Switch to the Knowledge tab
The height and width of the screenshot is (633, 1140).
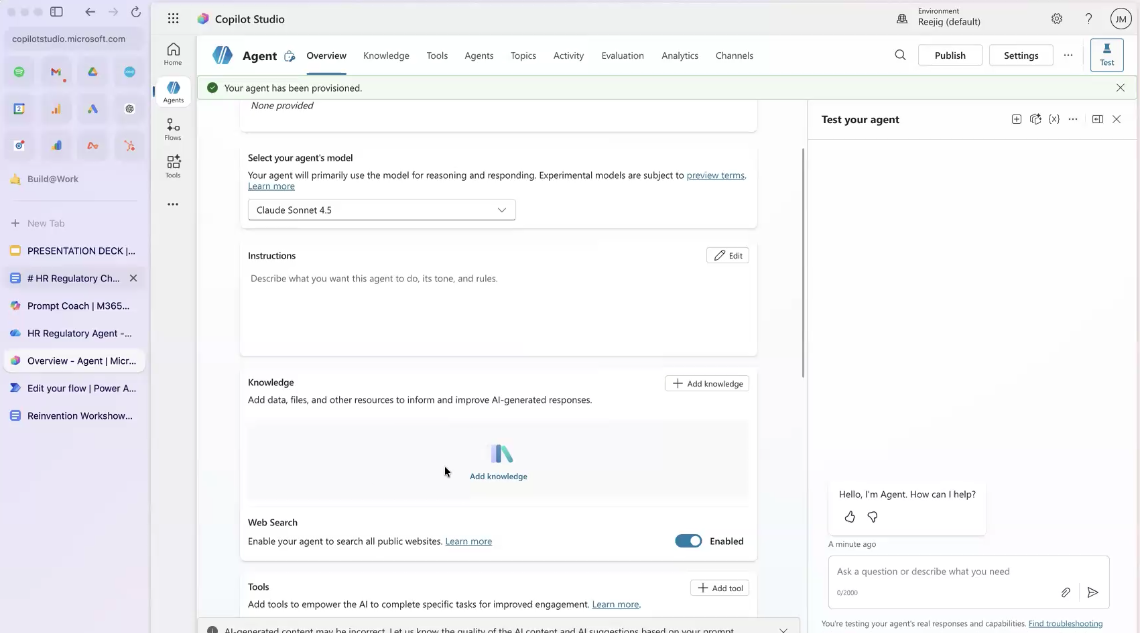pyautogui.click(x=386, y=56)
